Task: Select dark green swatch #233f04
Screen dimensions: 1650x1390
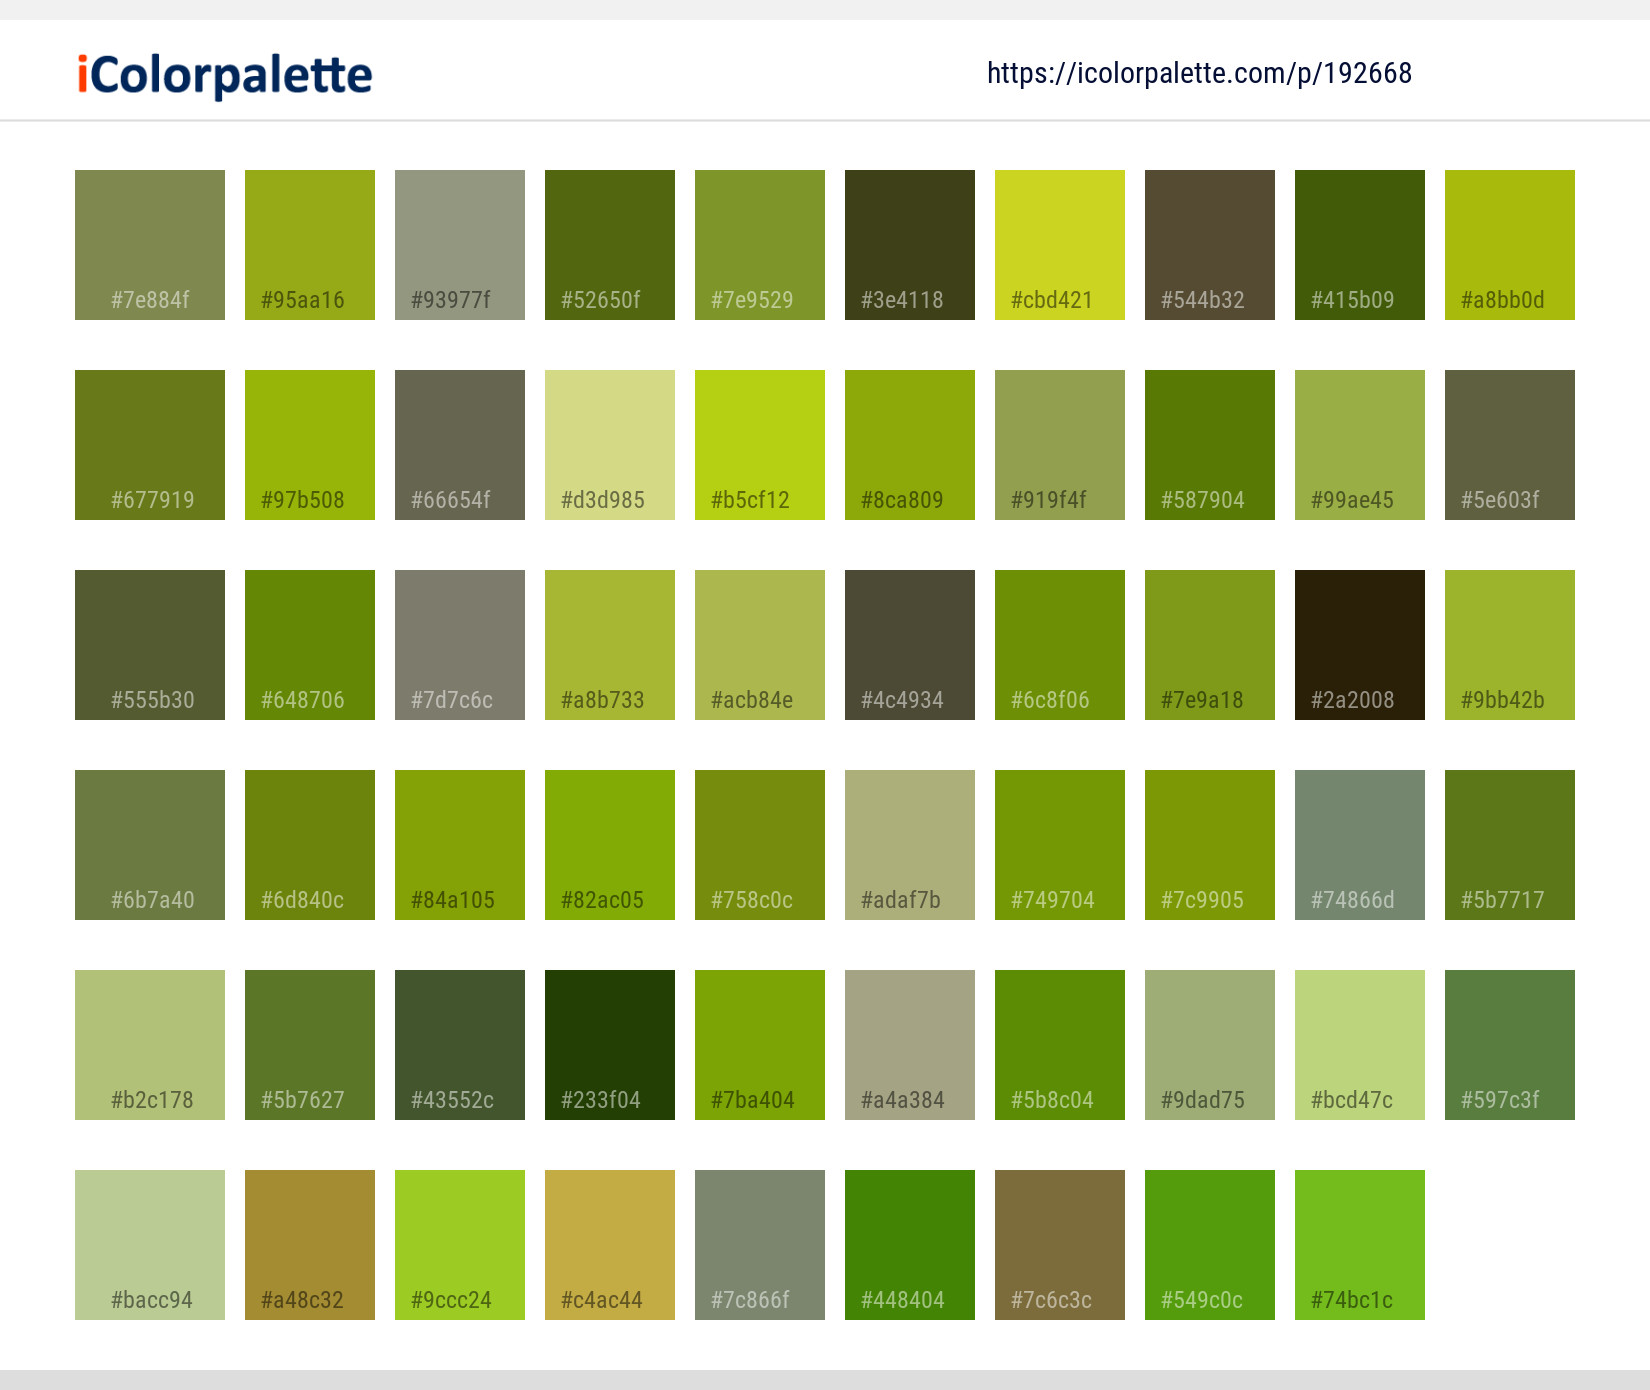Action: pyautogui.click(x=610, y=1045)
